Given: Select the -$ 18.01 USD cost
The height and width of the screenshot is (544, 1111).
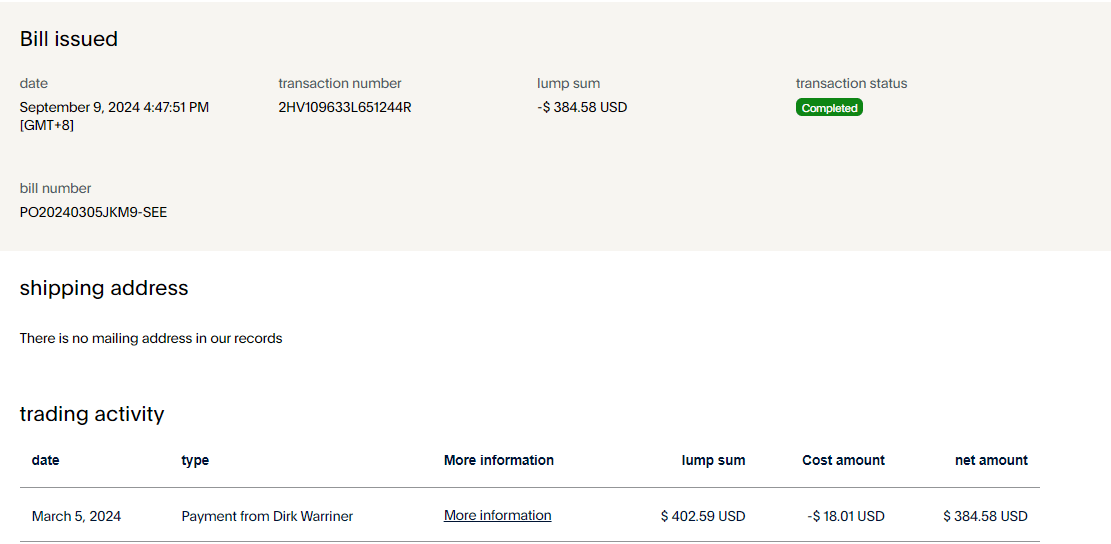Looking at the screenshot, I should (x=846, y=517).
